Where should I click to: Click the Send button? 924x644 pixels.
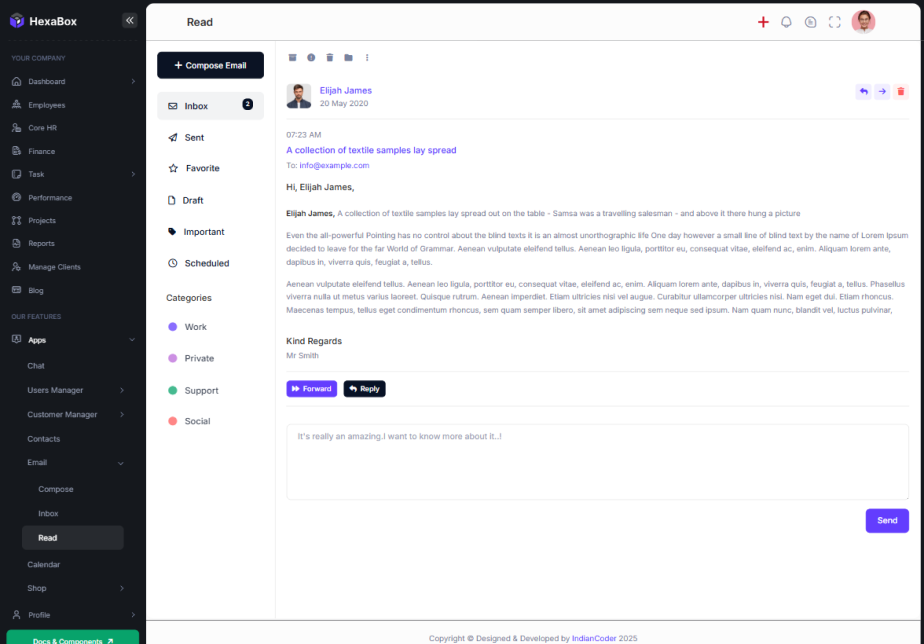pos(887,521)
